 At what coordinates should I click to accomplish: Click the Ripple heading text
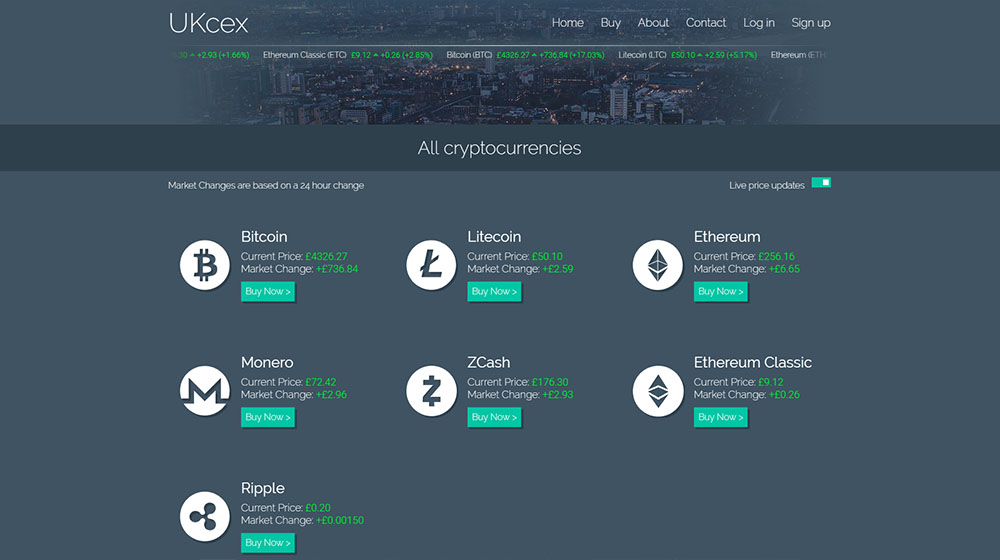263,488
